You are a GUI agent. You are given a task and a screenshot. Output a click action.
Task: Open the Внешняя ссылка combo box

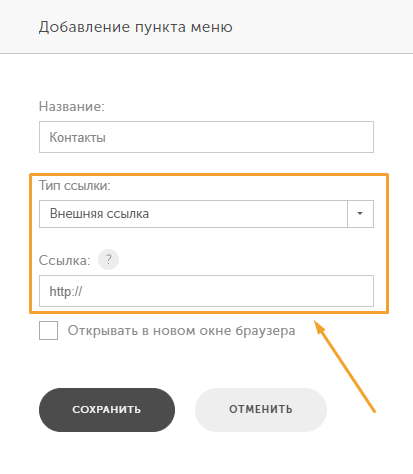(x=206, y=214)
